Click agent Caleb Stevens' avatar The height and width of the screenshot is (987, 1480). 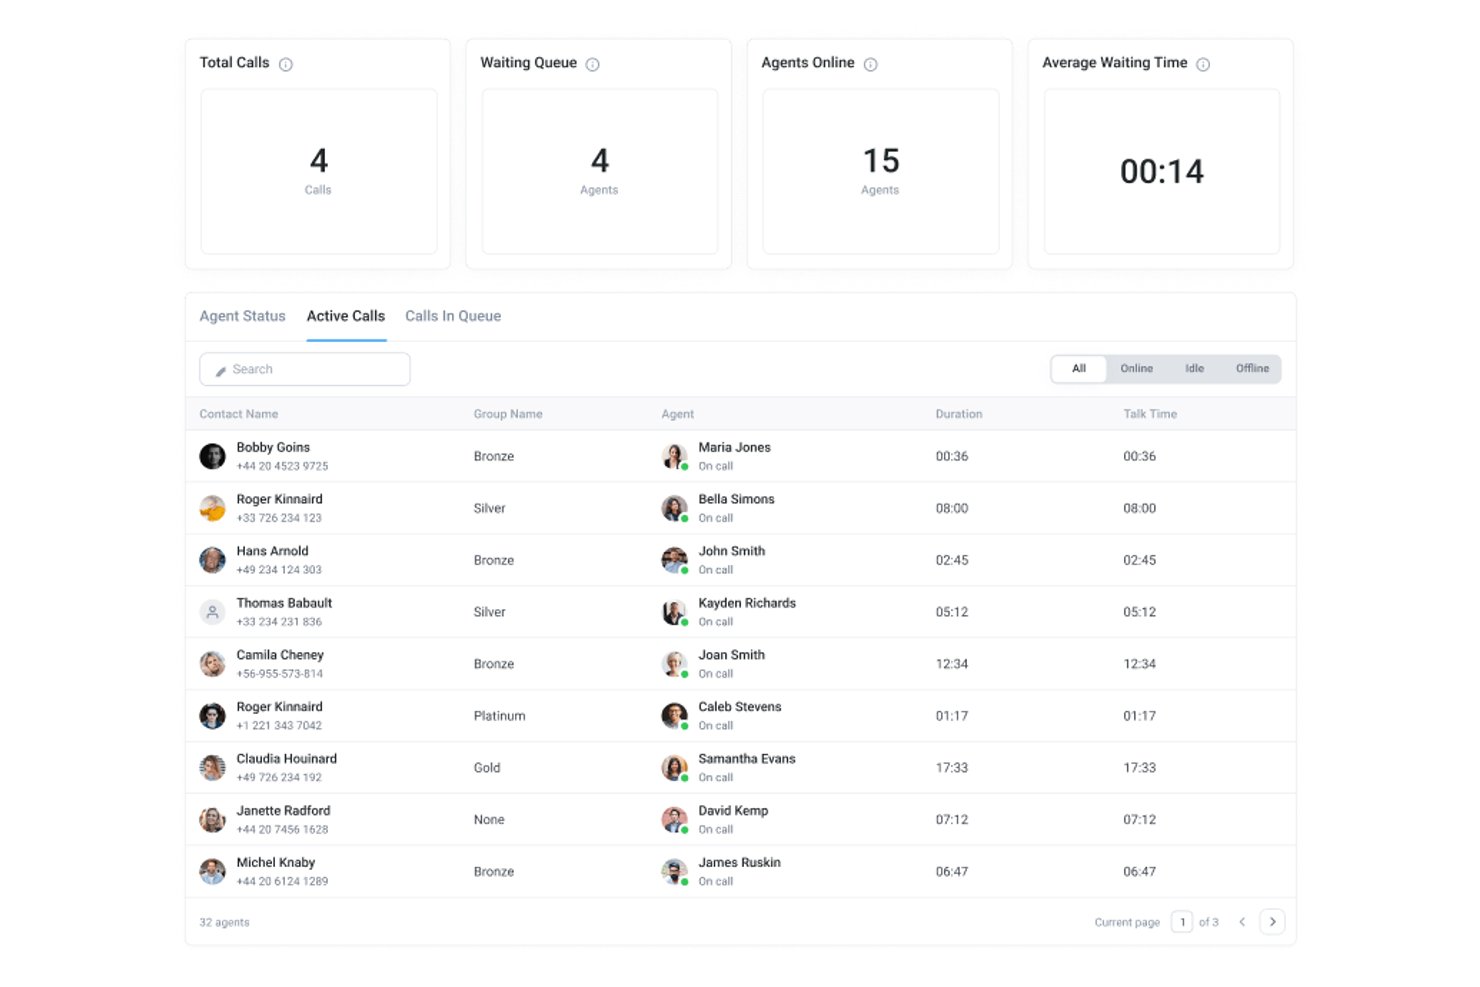(675, 716)
